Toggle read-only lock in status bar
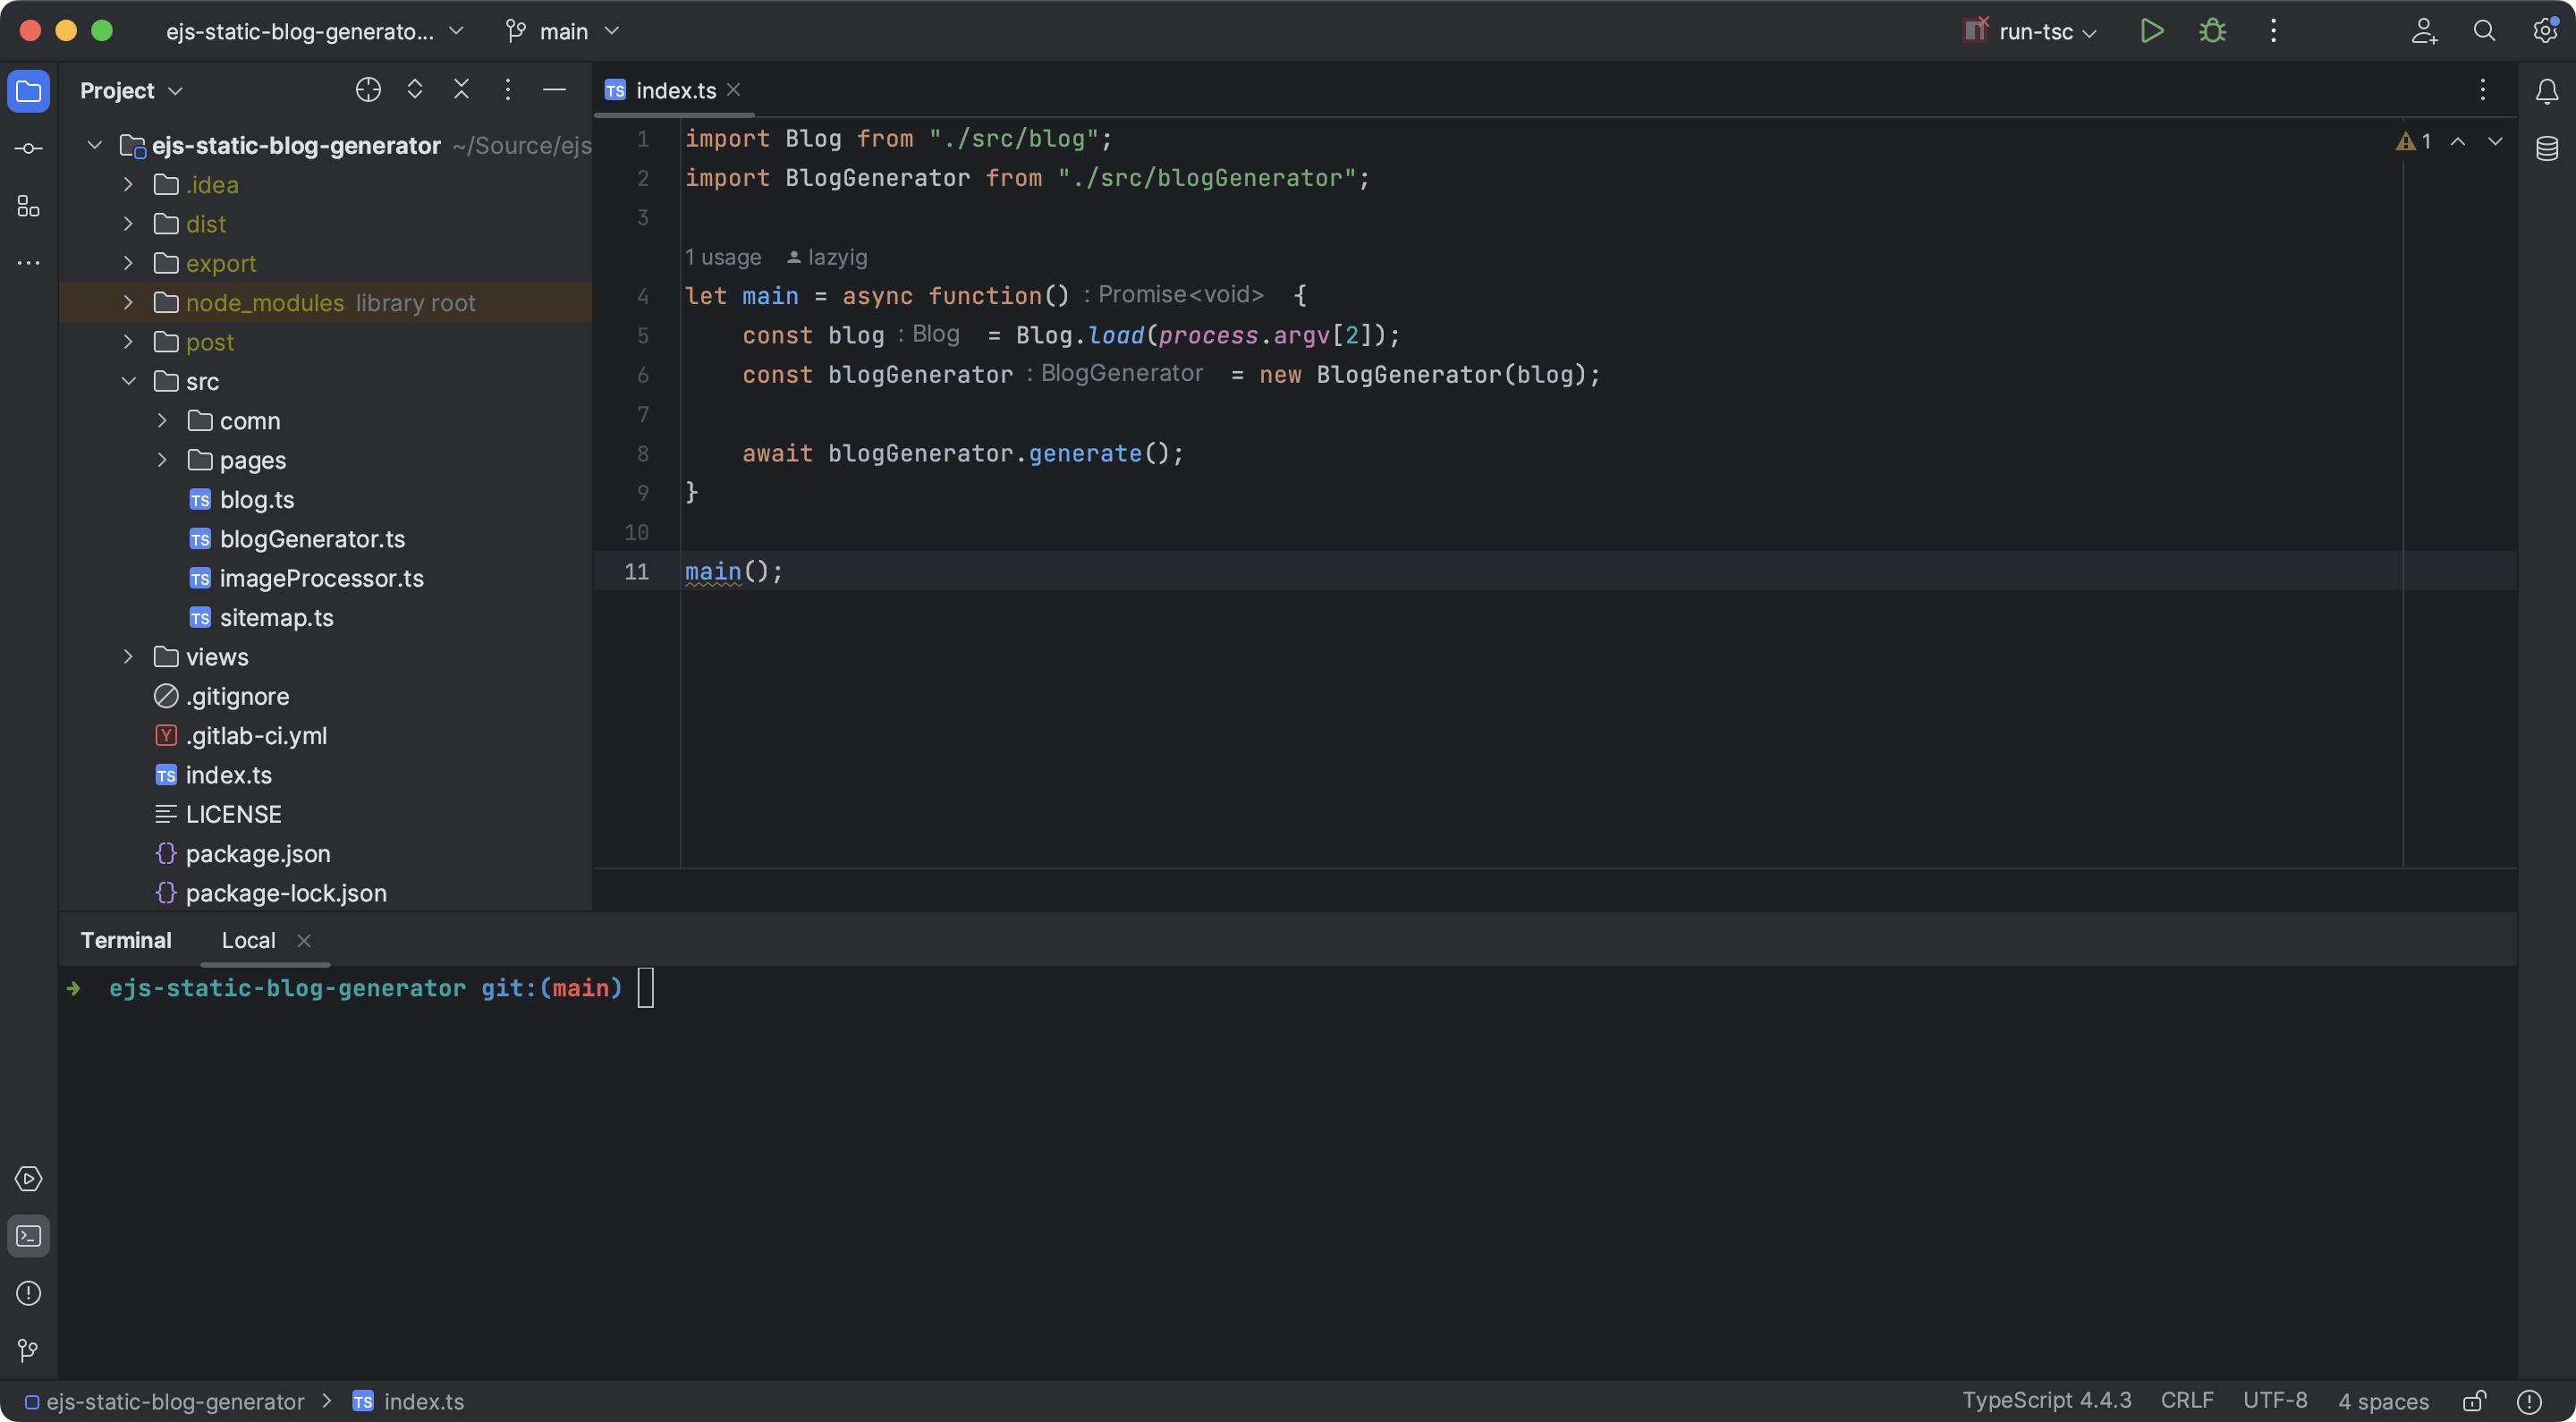The image size is (2576, 1422). tap(2475, 1401)
